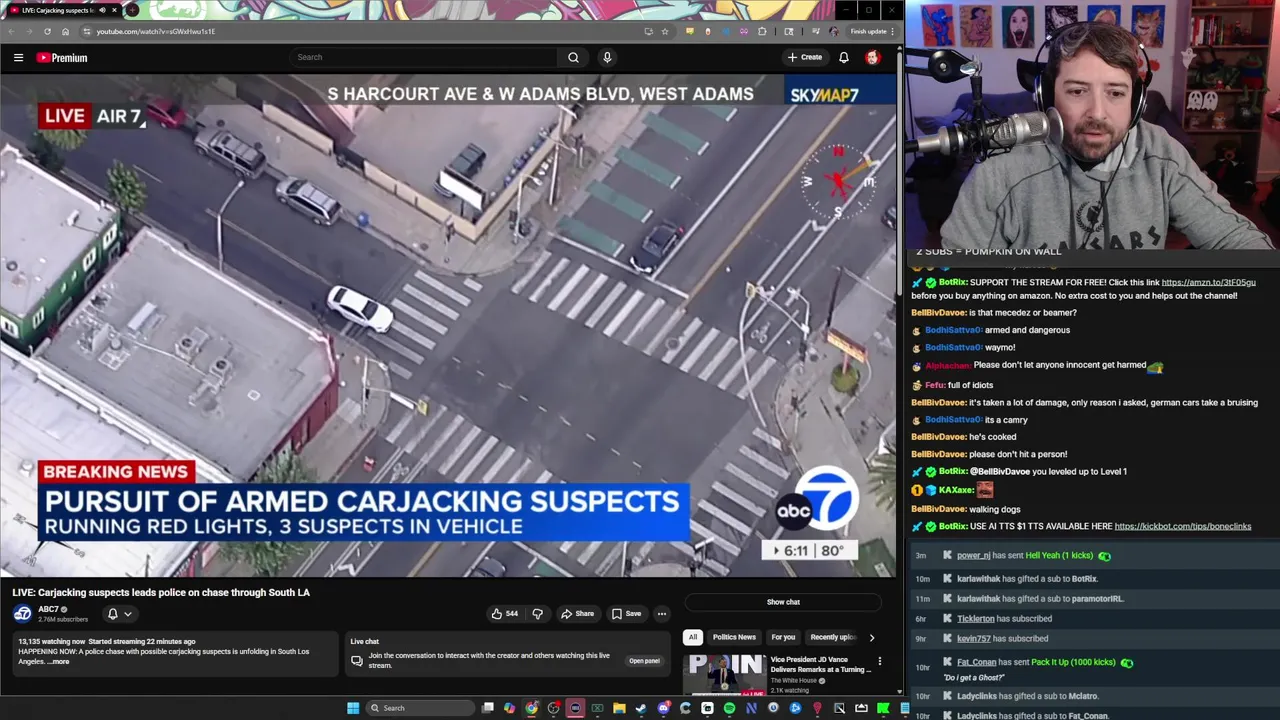Viewport: 1280px width, 720px height.
Task: Mute the tab via speaker icon
Action: pyautogui.click(x=102, y=10)
